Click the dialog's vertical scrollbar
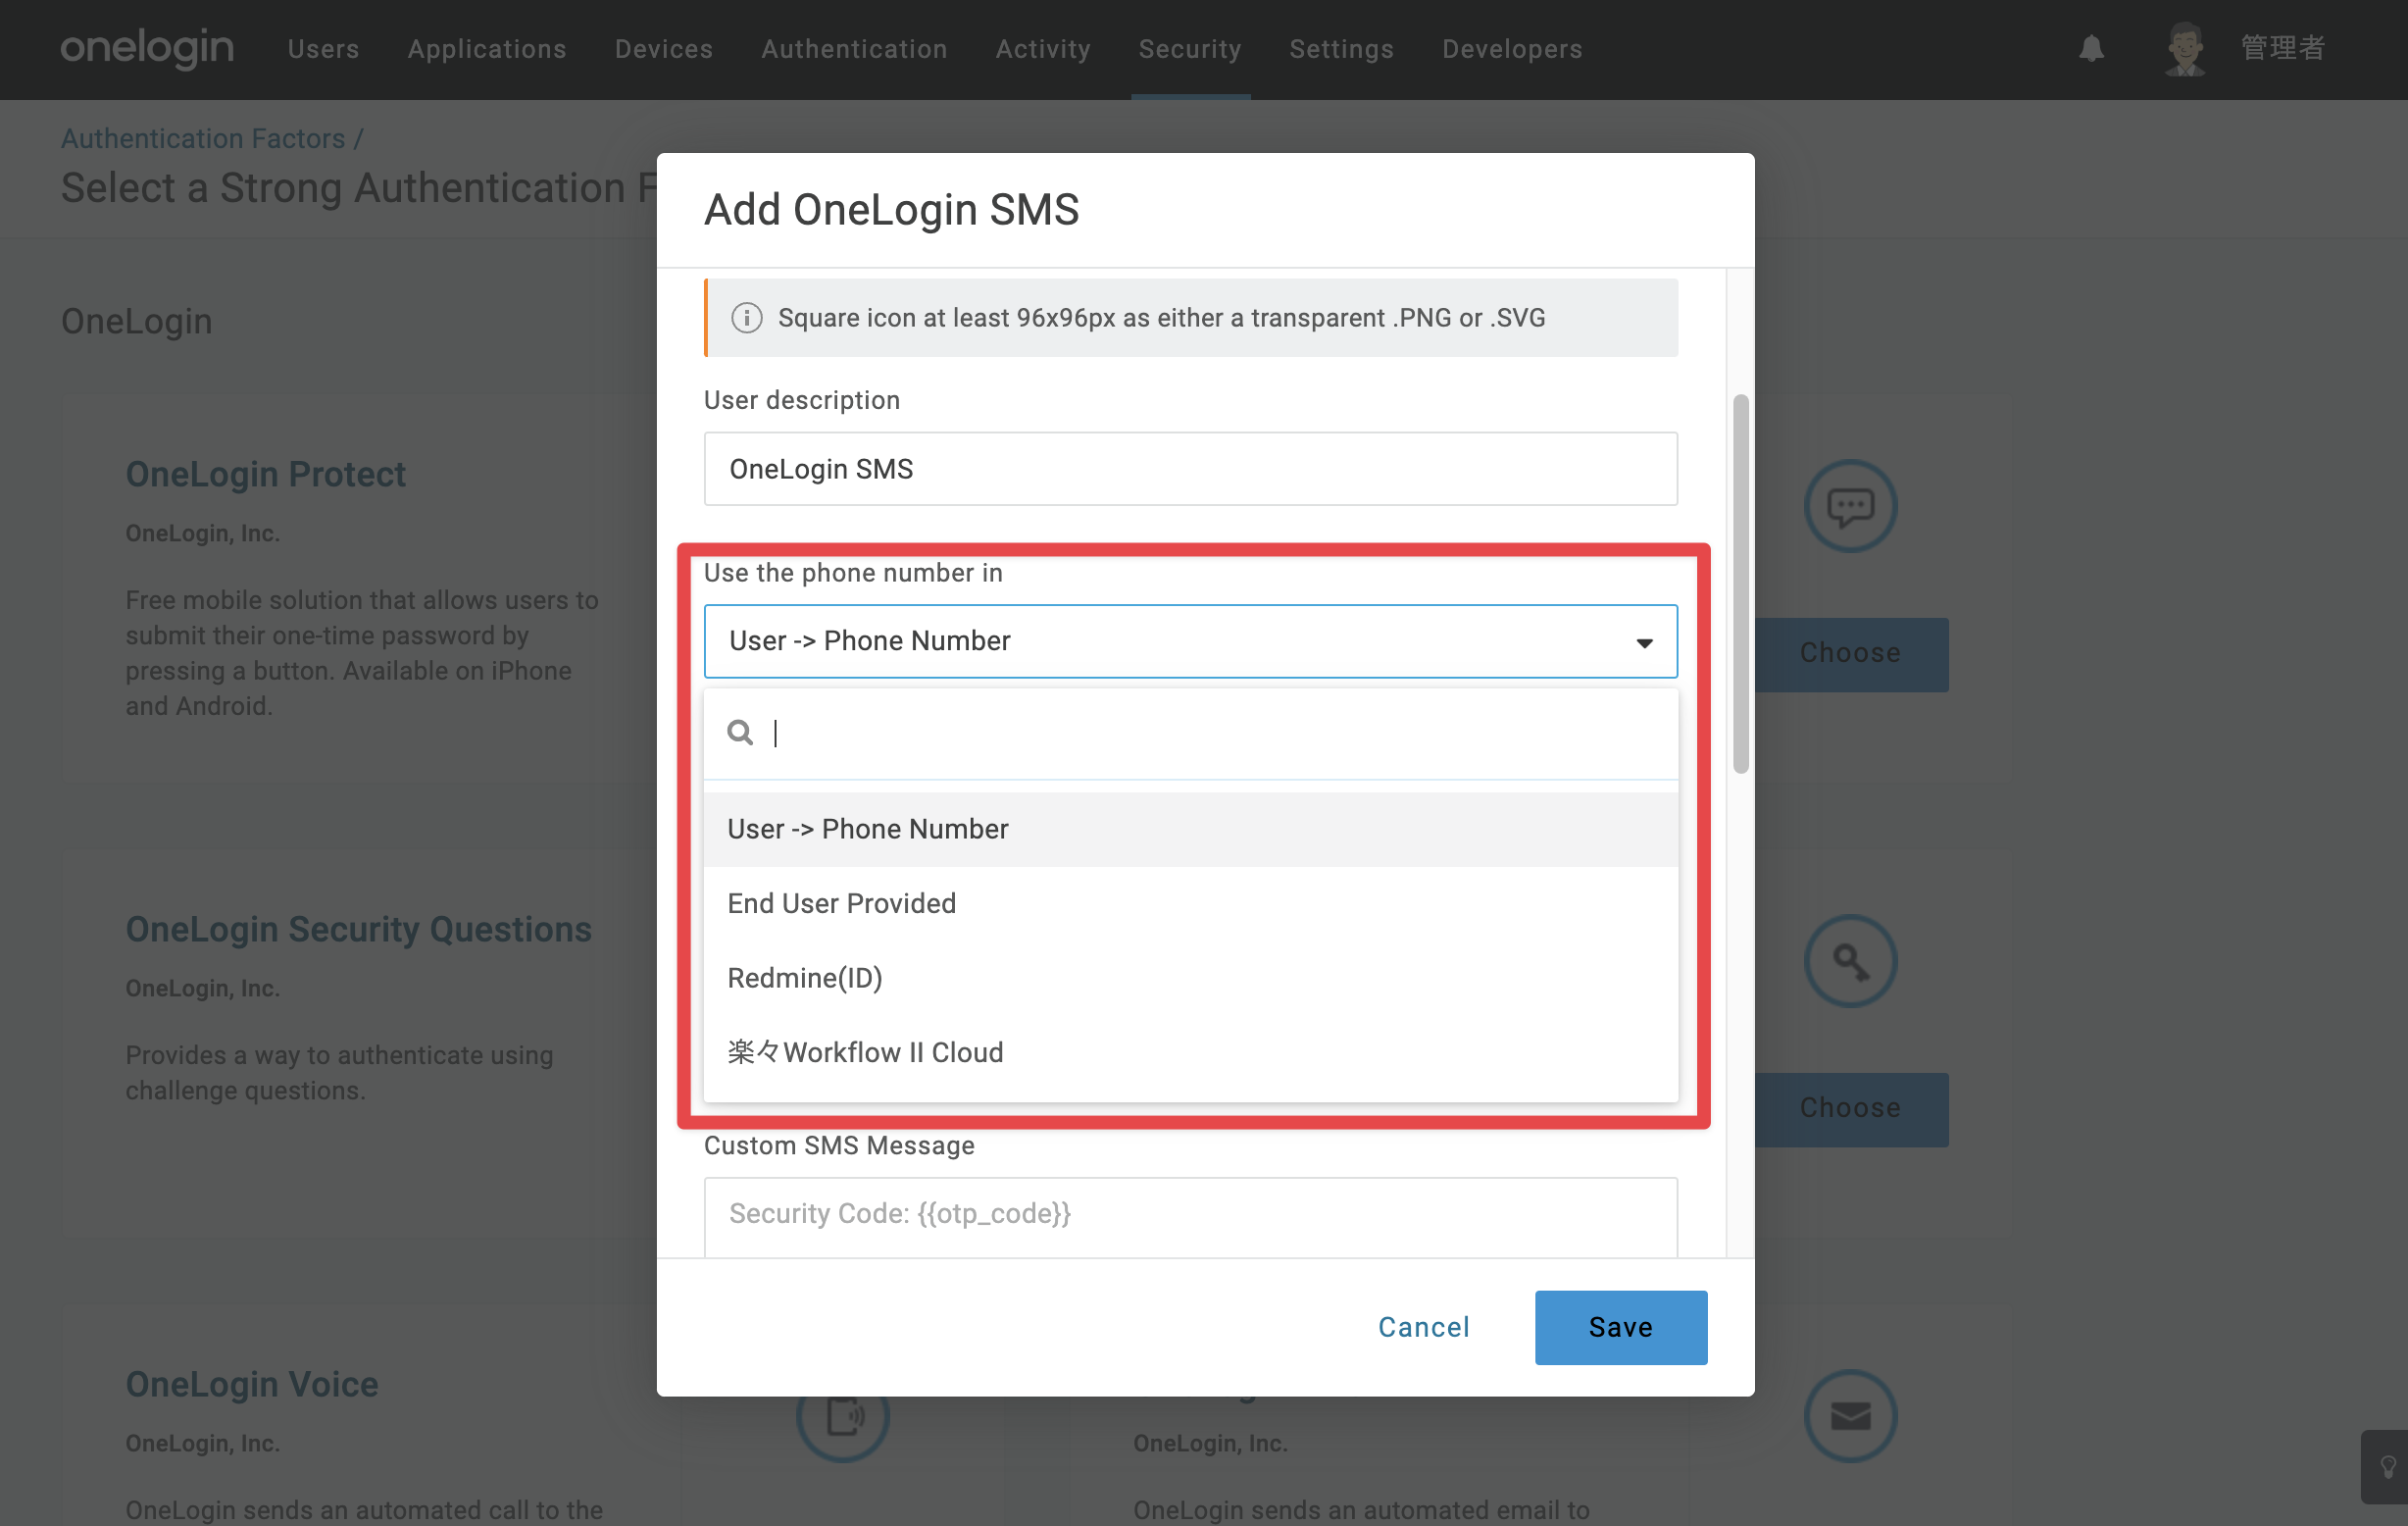The image size is (2408, 1526). 1740,584
